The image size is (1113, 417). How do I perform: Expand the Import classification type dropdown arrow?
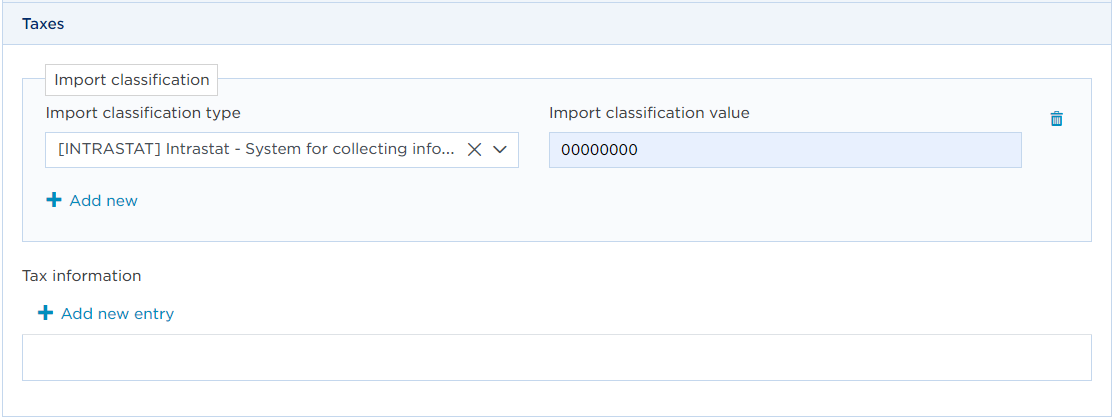(500, 149)
